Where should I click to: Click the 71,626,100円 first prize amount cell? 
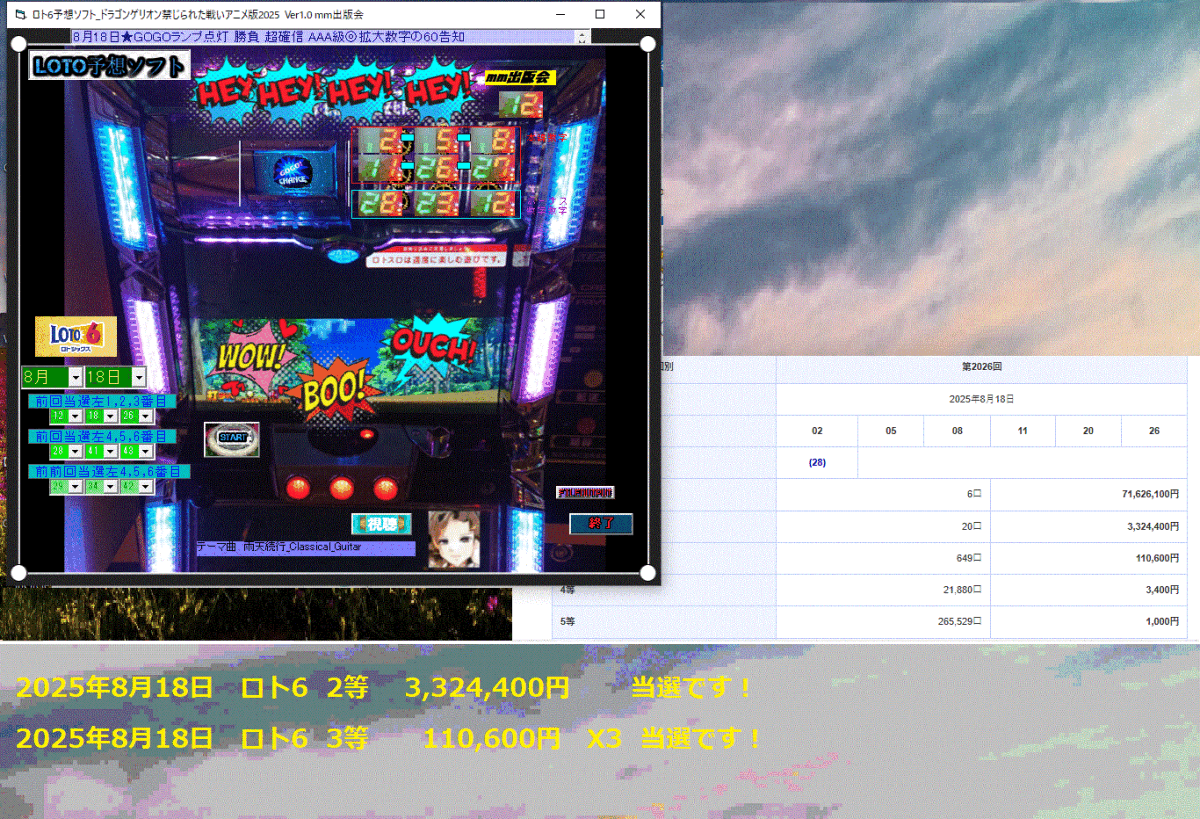(1088, 494)
